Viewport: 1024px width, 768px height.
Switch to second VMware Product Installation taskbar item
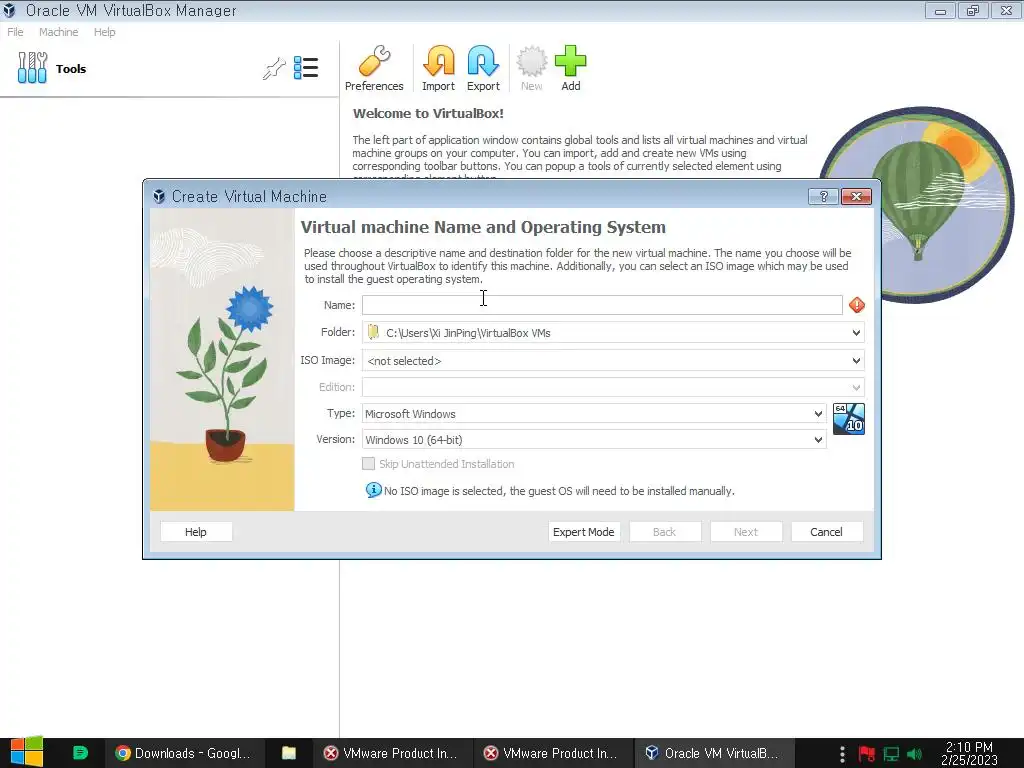pyautogui.click(x=552, y=753)
